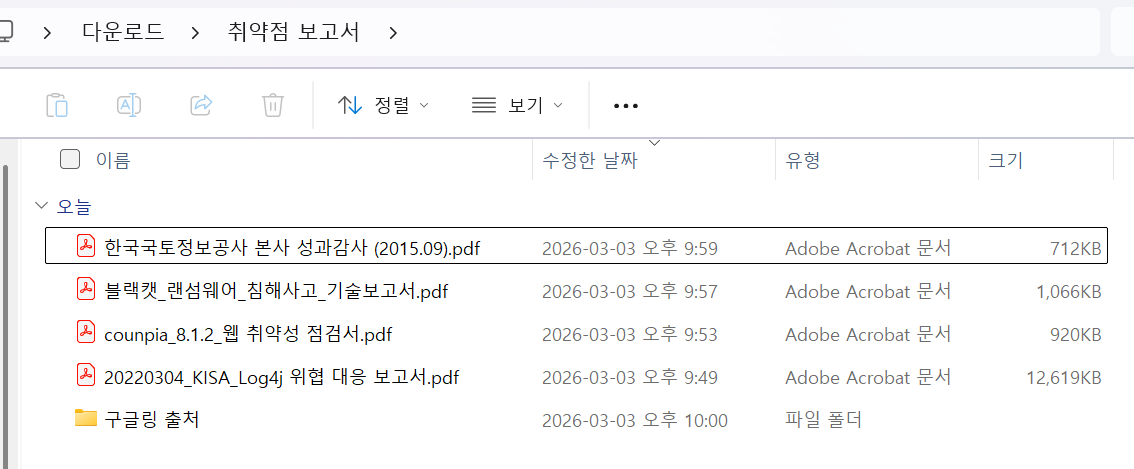This screenshot has height=469, width=1134.
Task: Open the 보기 view dropdown
Action: pos(517,105)
